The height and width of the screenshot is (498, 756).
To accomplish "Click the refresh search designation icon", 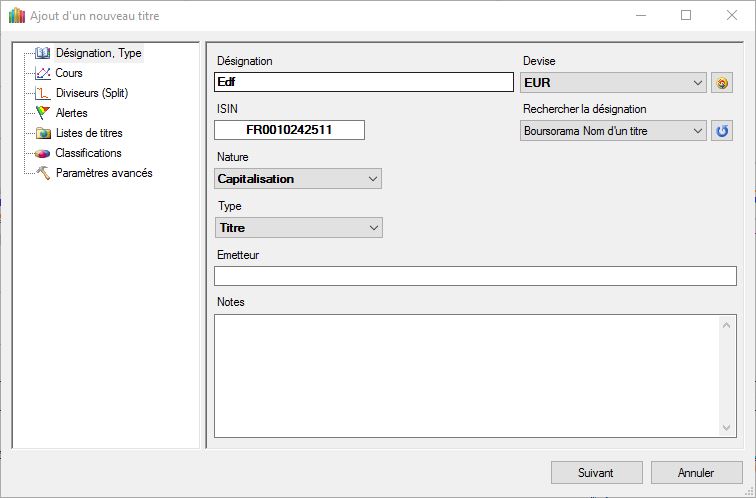I will point(721,131).
